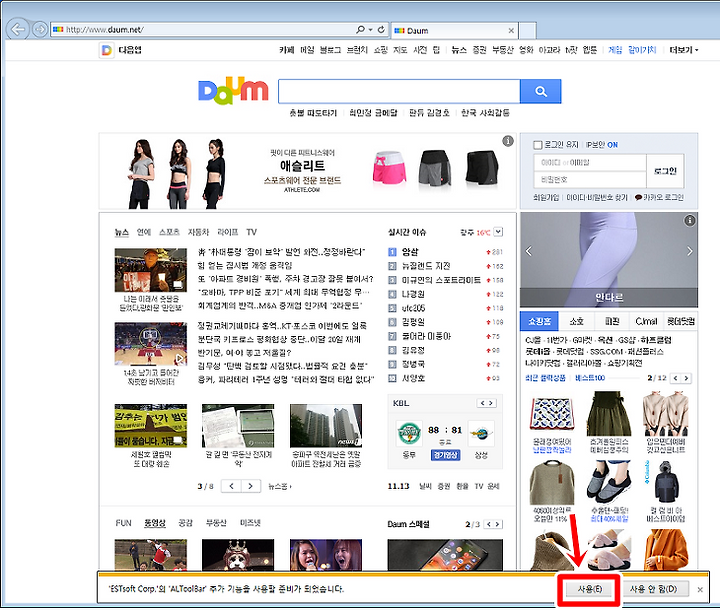
Task: Click the http://www.daum.net/ address field
Action: [204, 29]
